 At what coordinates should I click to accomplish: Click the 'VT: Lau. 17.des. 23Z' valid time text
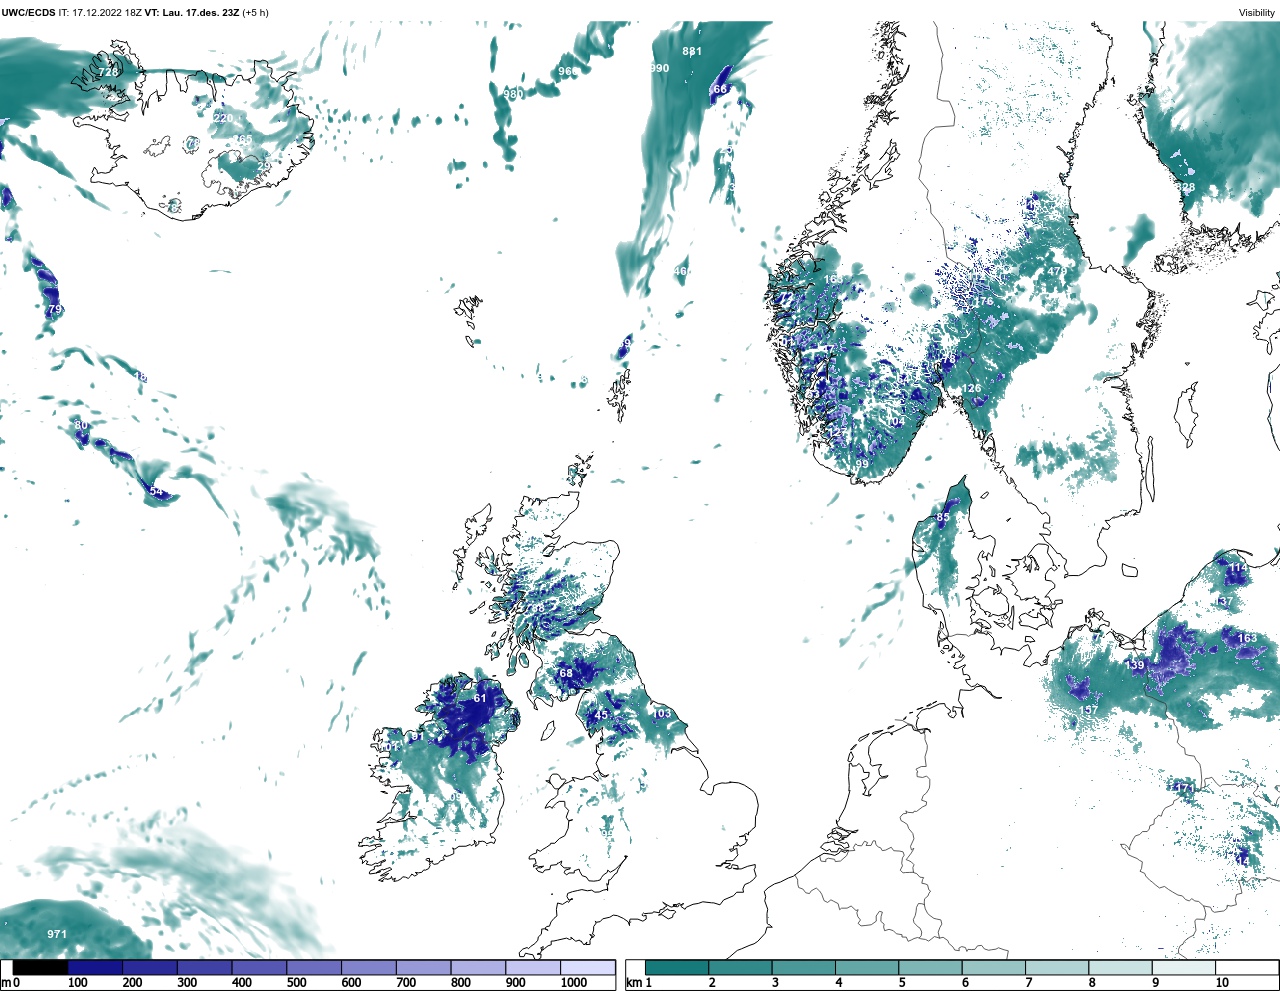point(191,13)
